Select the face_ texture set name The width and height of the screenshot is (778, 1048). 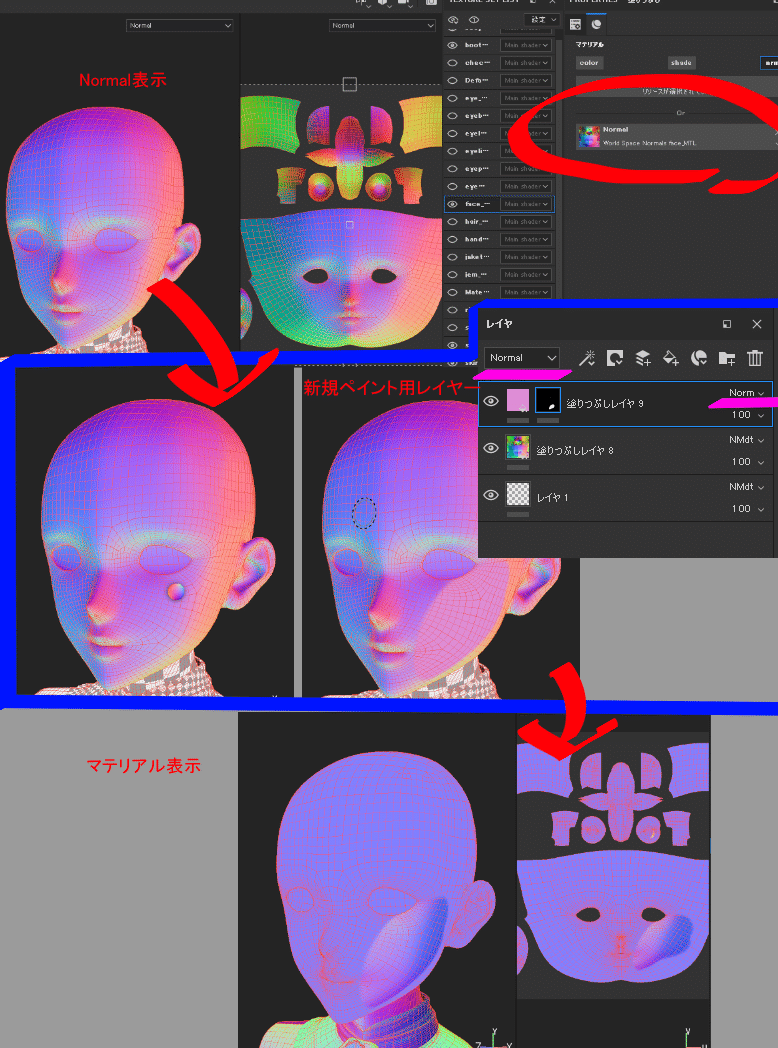click(x=477, y=205)
